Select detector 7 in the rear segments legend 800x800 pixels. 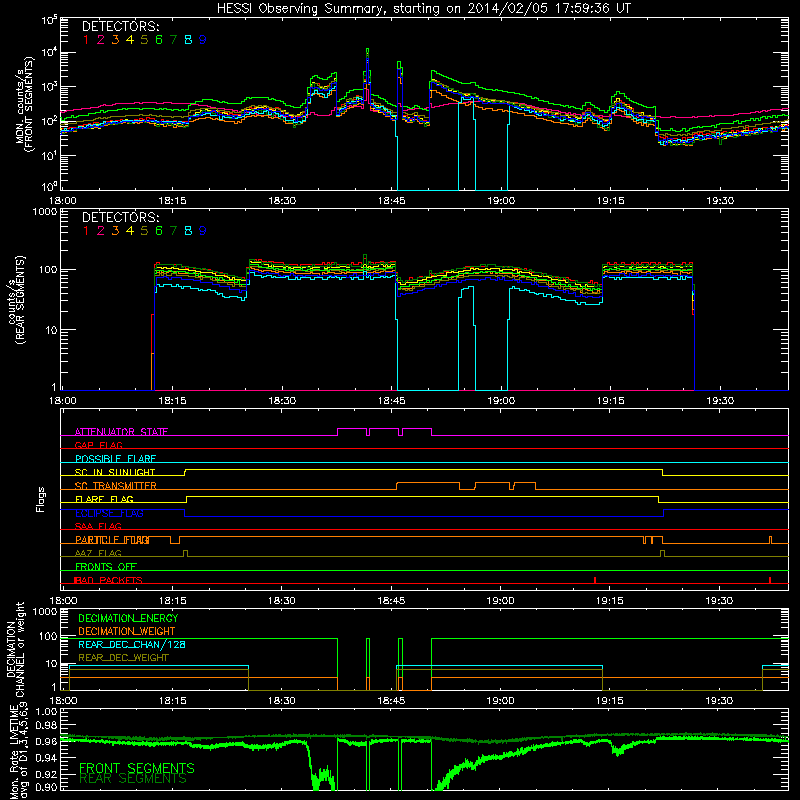[x=173, y=231]
